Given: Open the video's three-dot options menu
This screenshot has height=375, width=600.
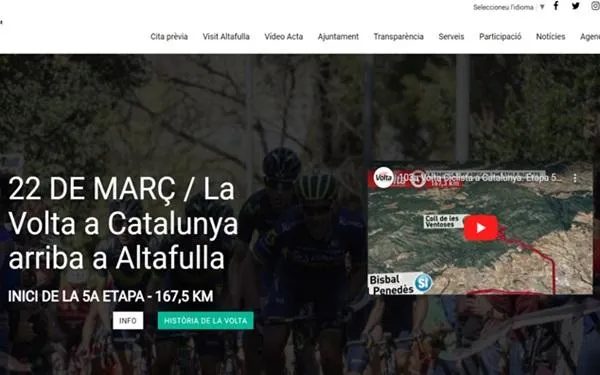Looking at the screenshot, I should [575, 178].
